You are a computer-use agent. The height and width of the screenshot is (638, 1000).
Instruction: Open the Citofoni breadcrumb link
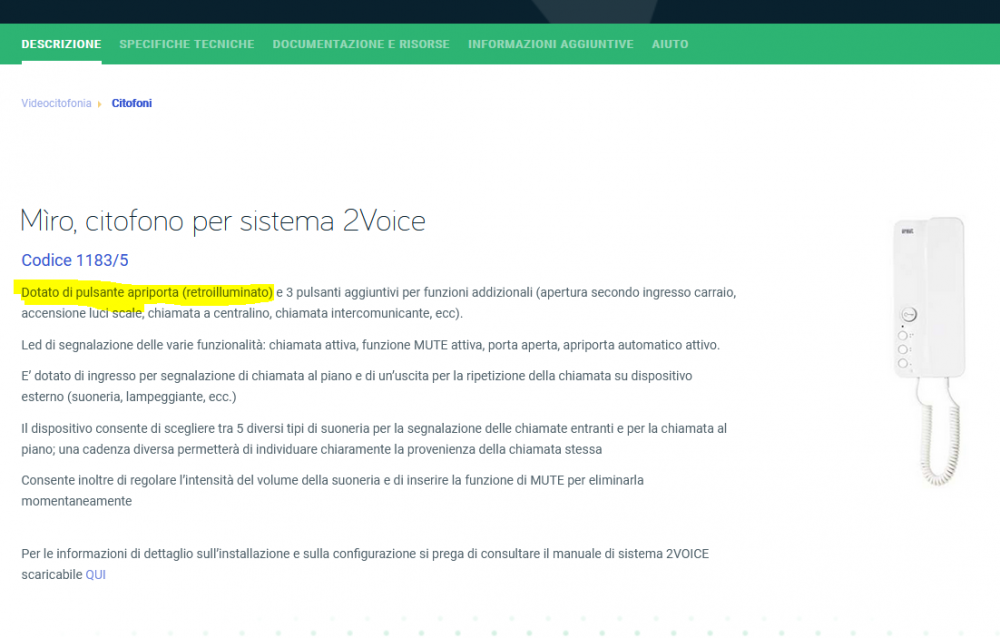click(131, 103)
